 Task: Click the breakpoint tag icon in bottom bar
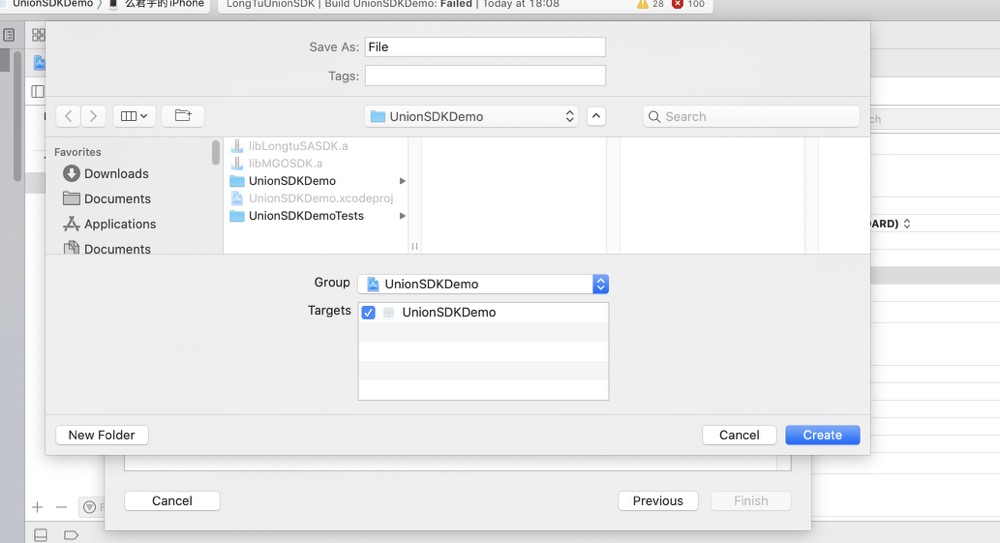tap(71, 535)
